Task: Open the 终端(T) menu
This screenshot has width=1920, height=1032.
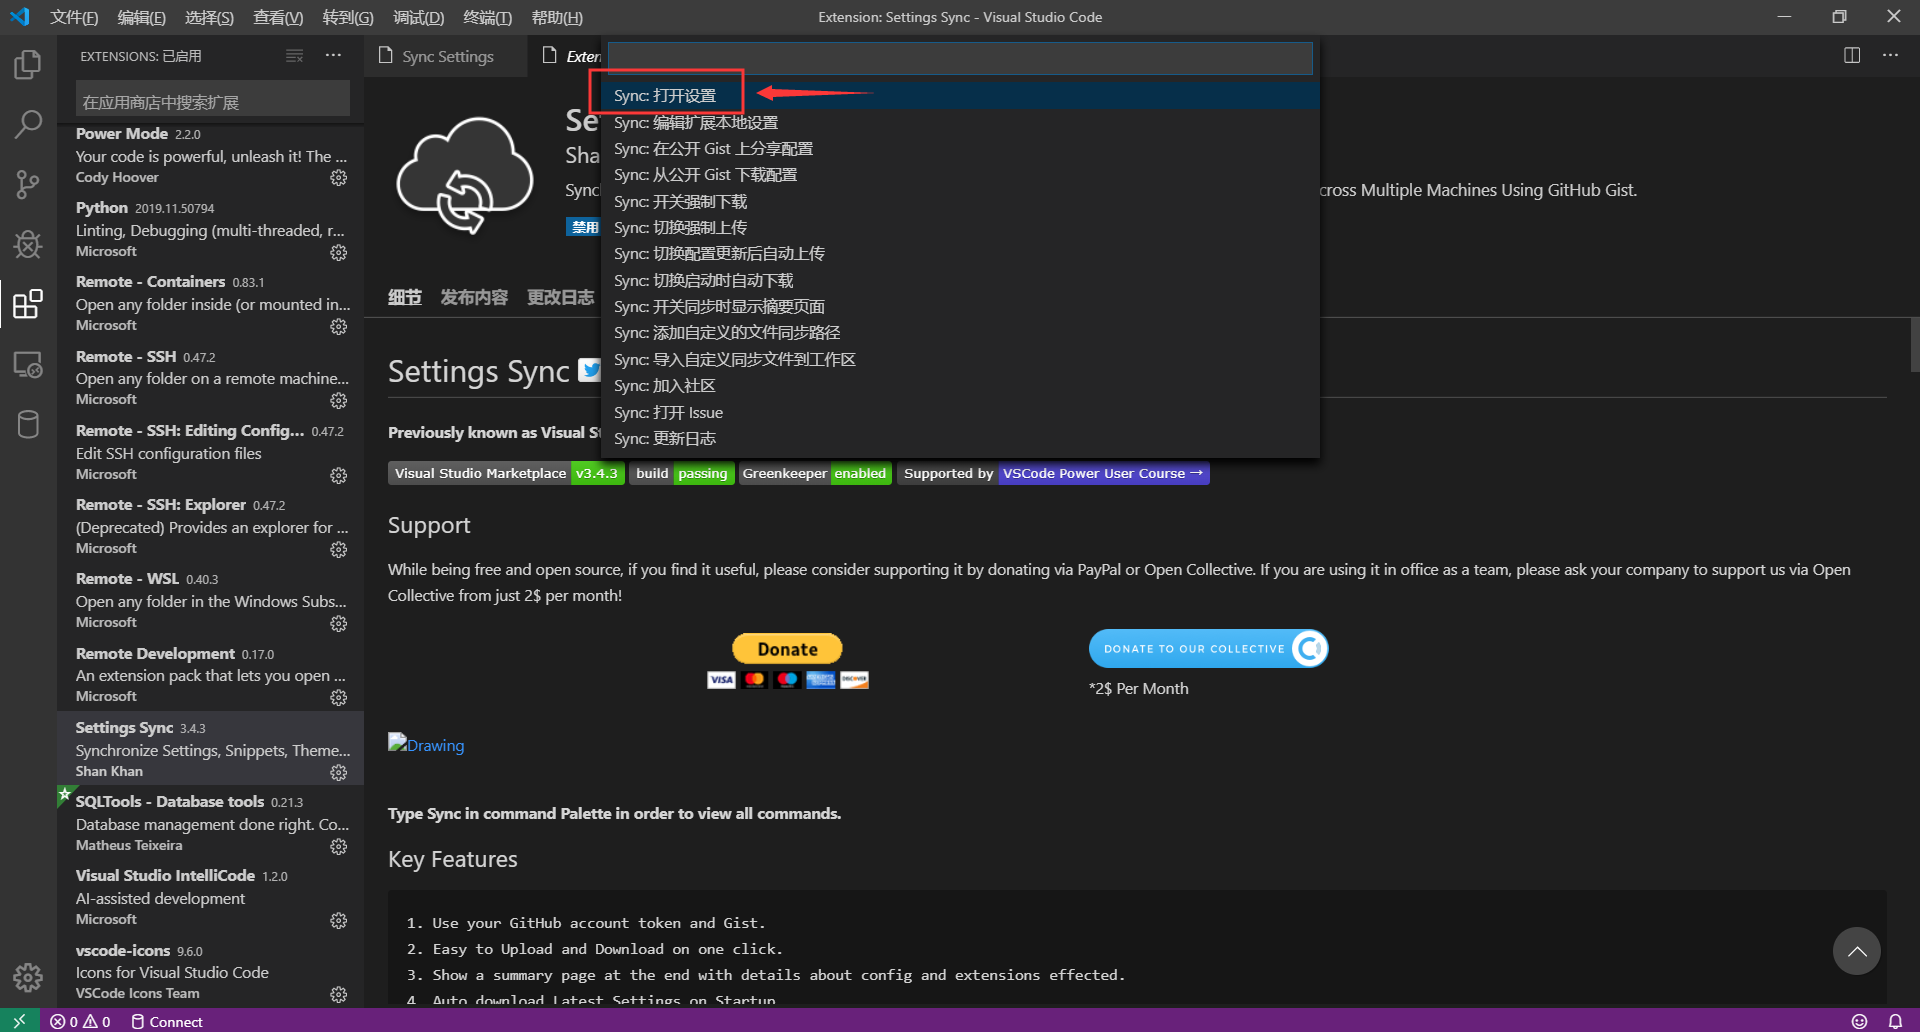Action: coord(487,17)
